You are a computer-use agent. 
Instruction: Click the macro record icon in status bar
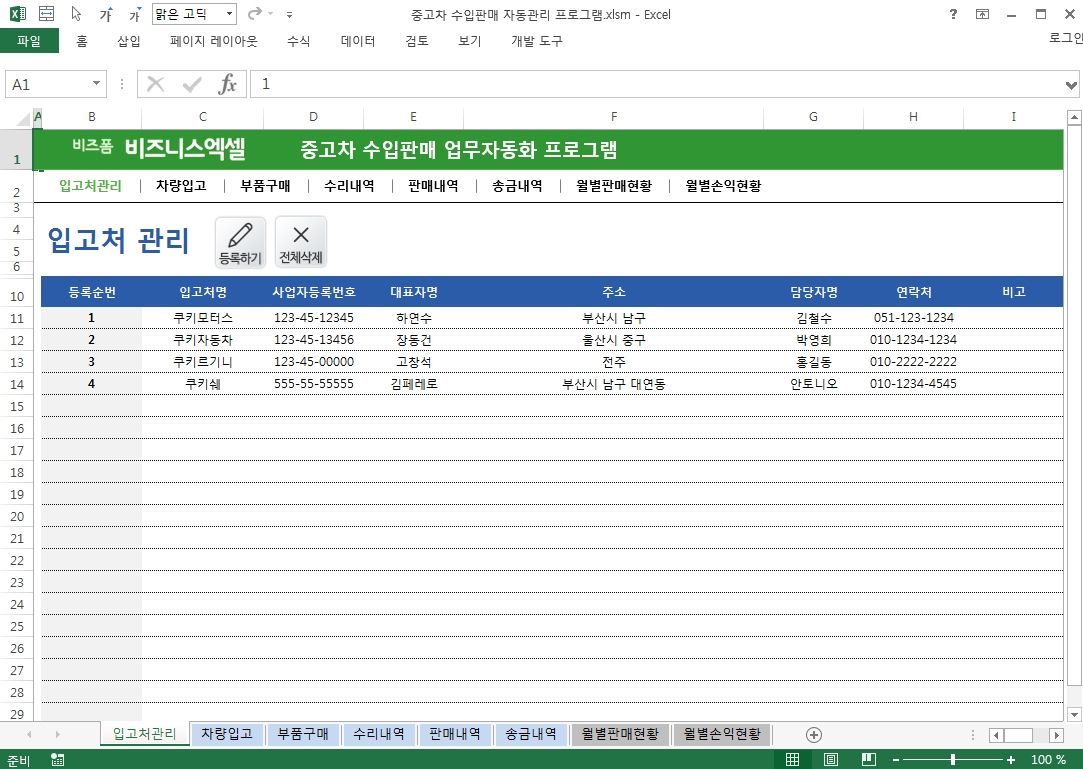[57, 760]
